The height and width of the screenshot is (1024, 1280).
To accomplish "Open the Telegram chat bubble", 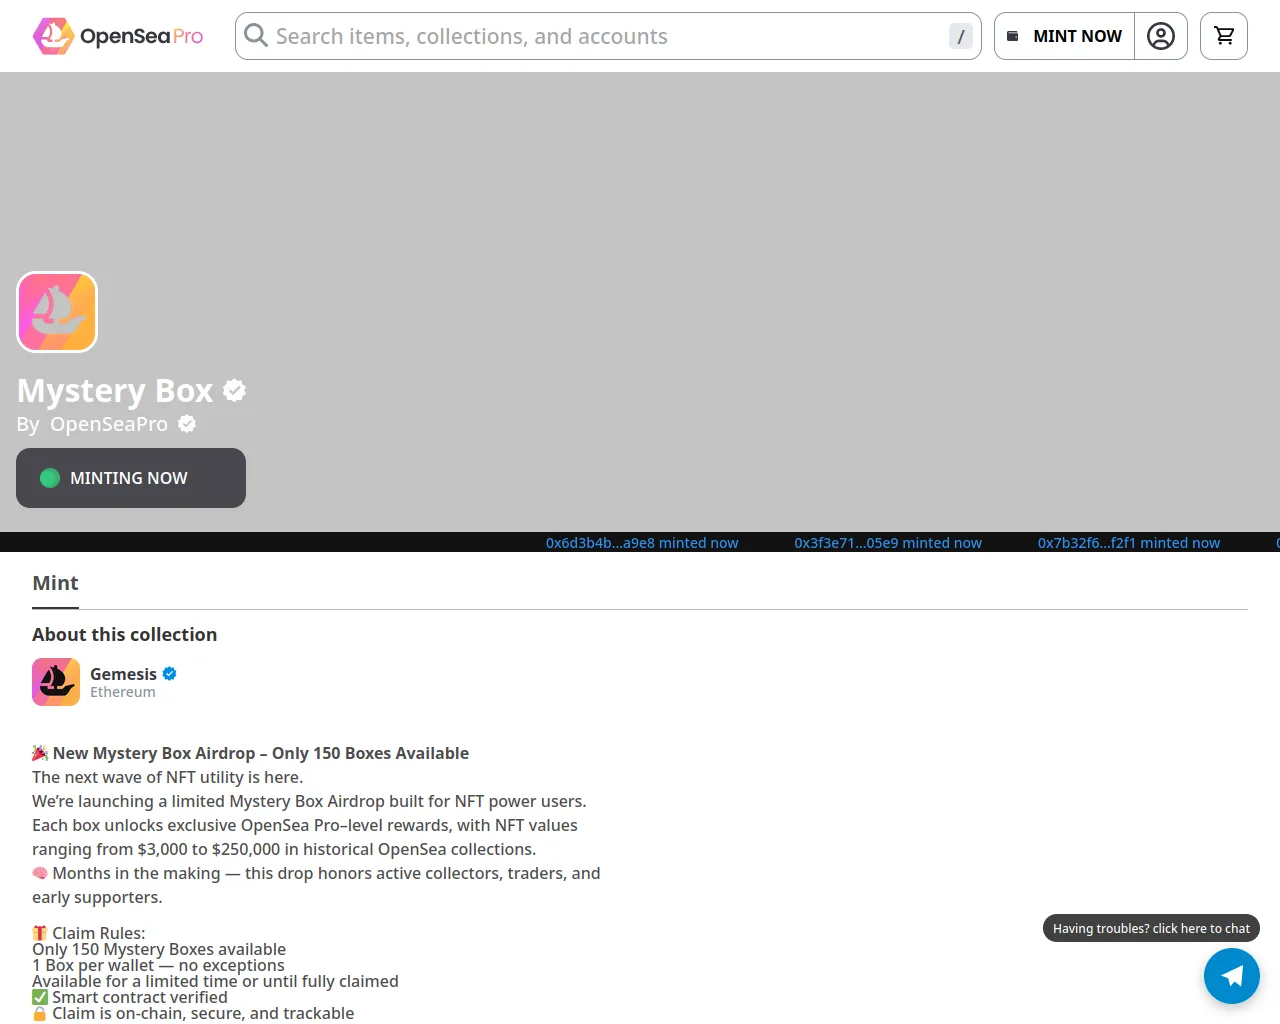I will 1232,976.
